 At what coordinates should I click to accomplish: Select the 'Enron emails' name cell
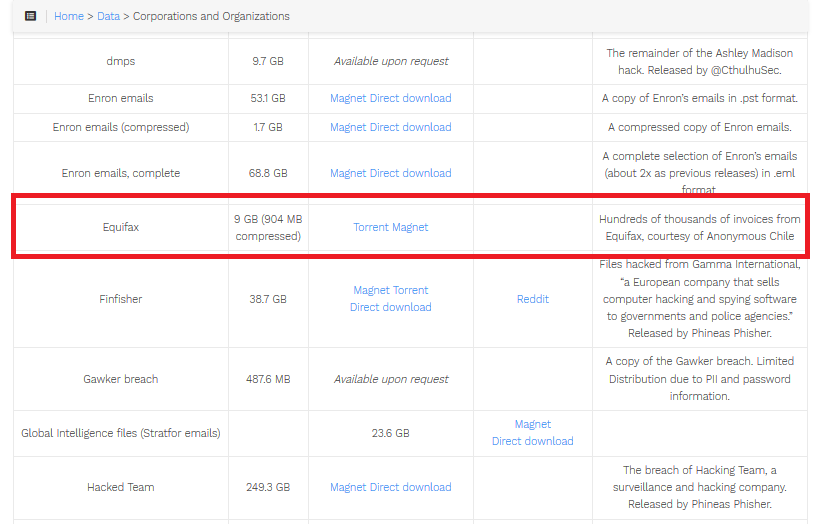(x=121, y=98)
